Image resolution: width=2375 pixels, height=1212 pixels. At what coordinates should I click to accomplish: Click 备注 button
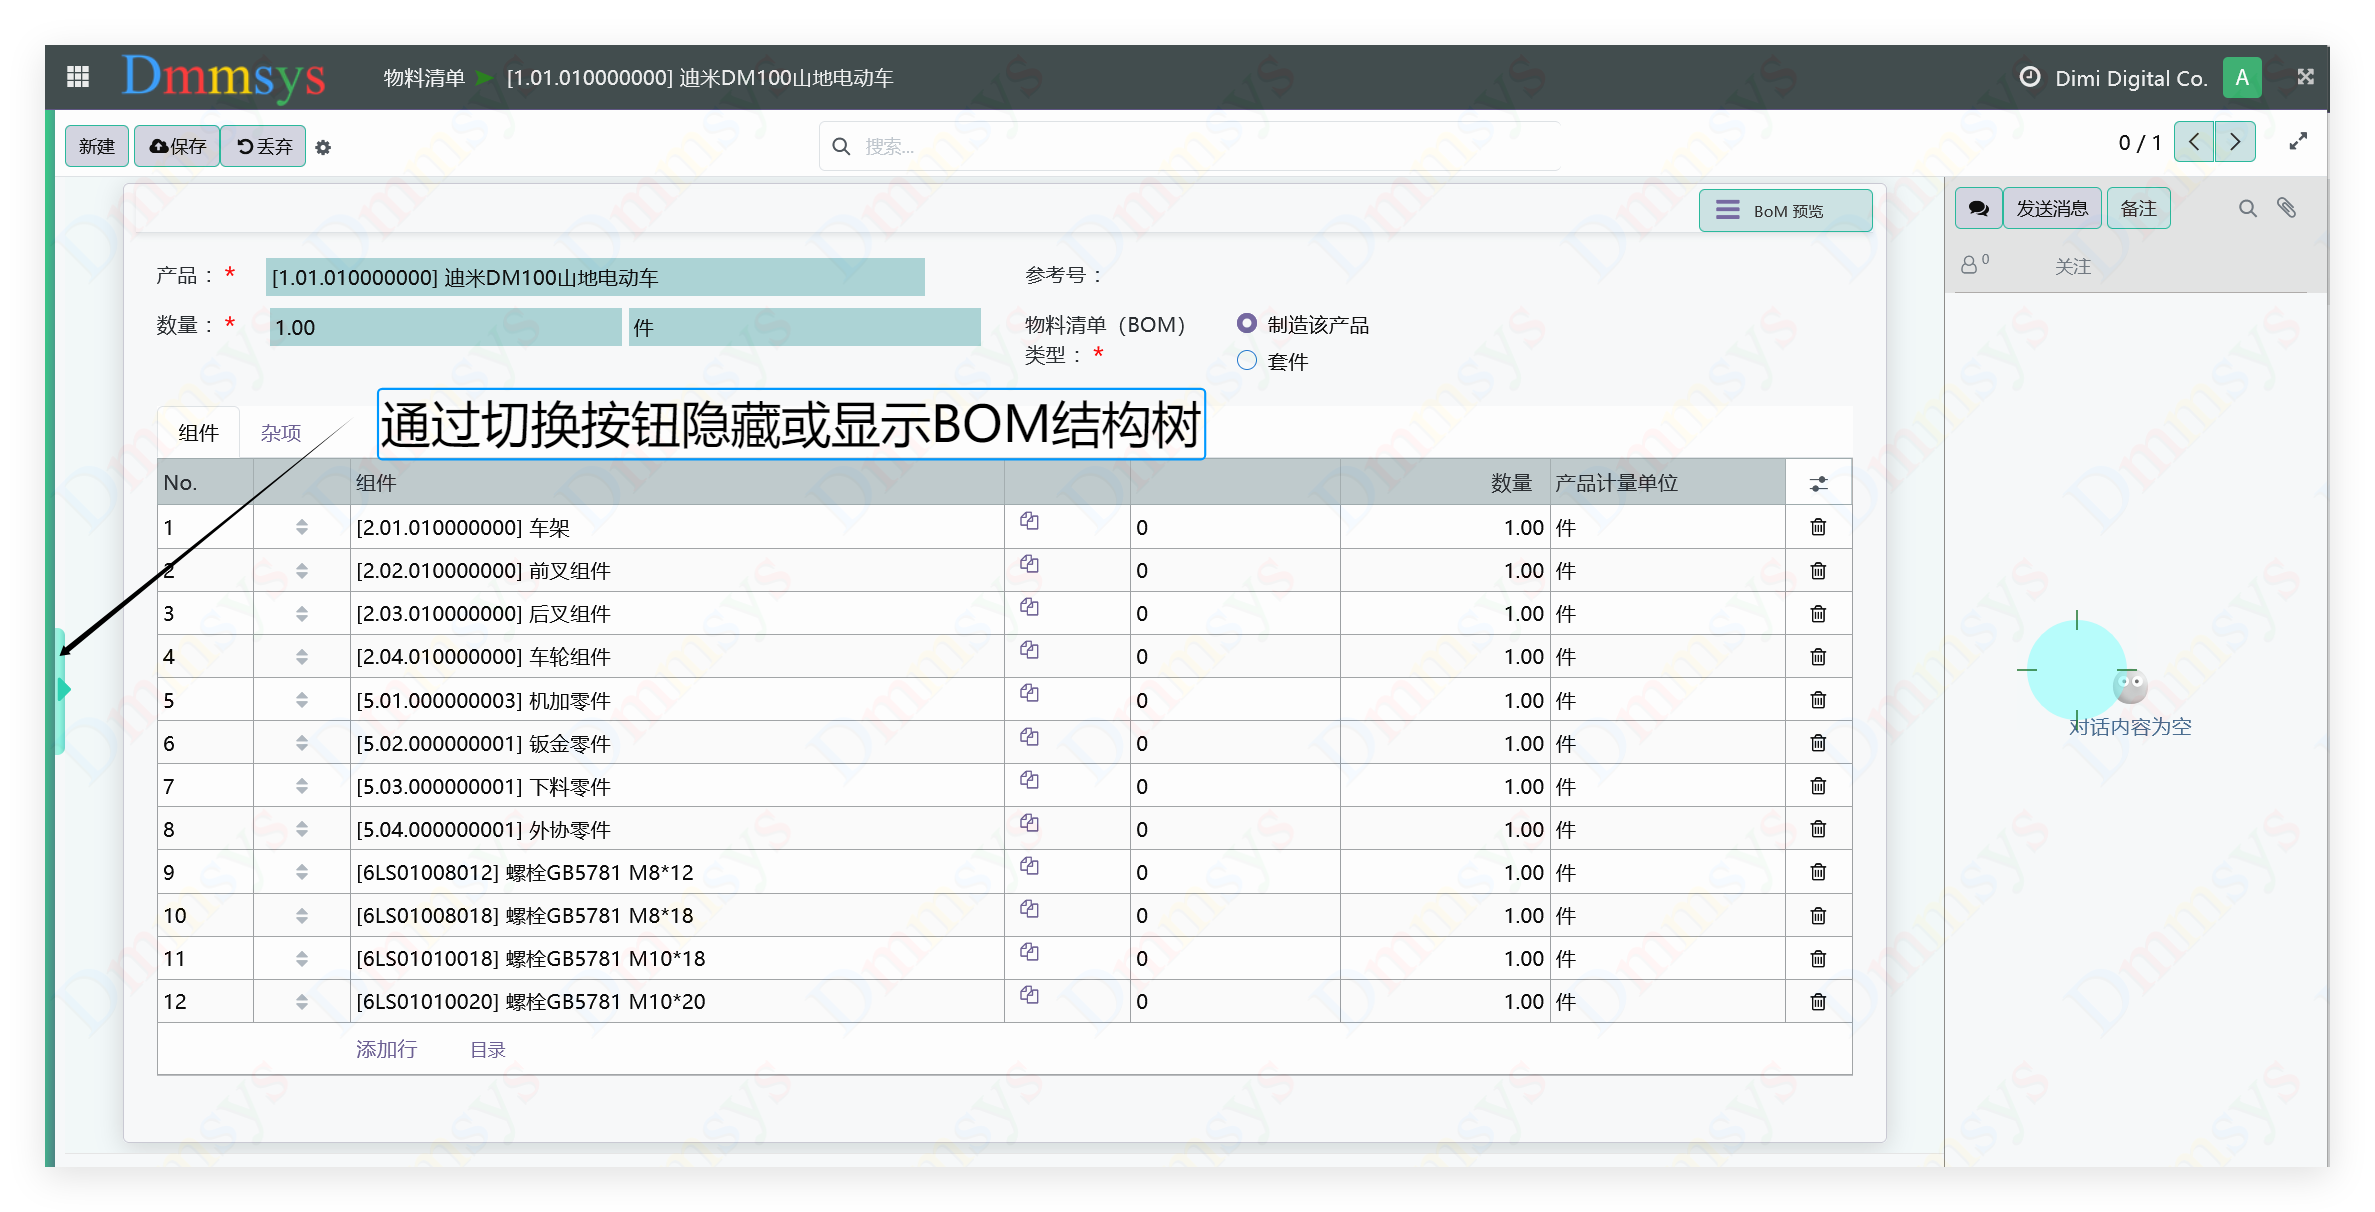pyautogui.click(x=2138, y=208)
